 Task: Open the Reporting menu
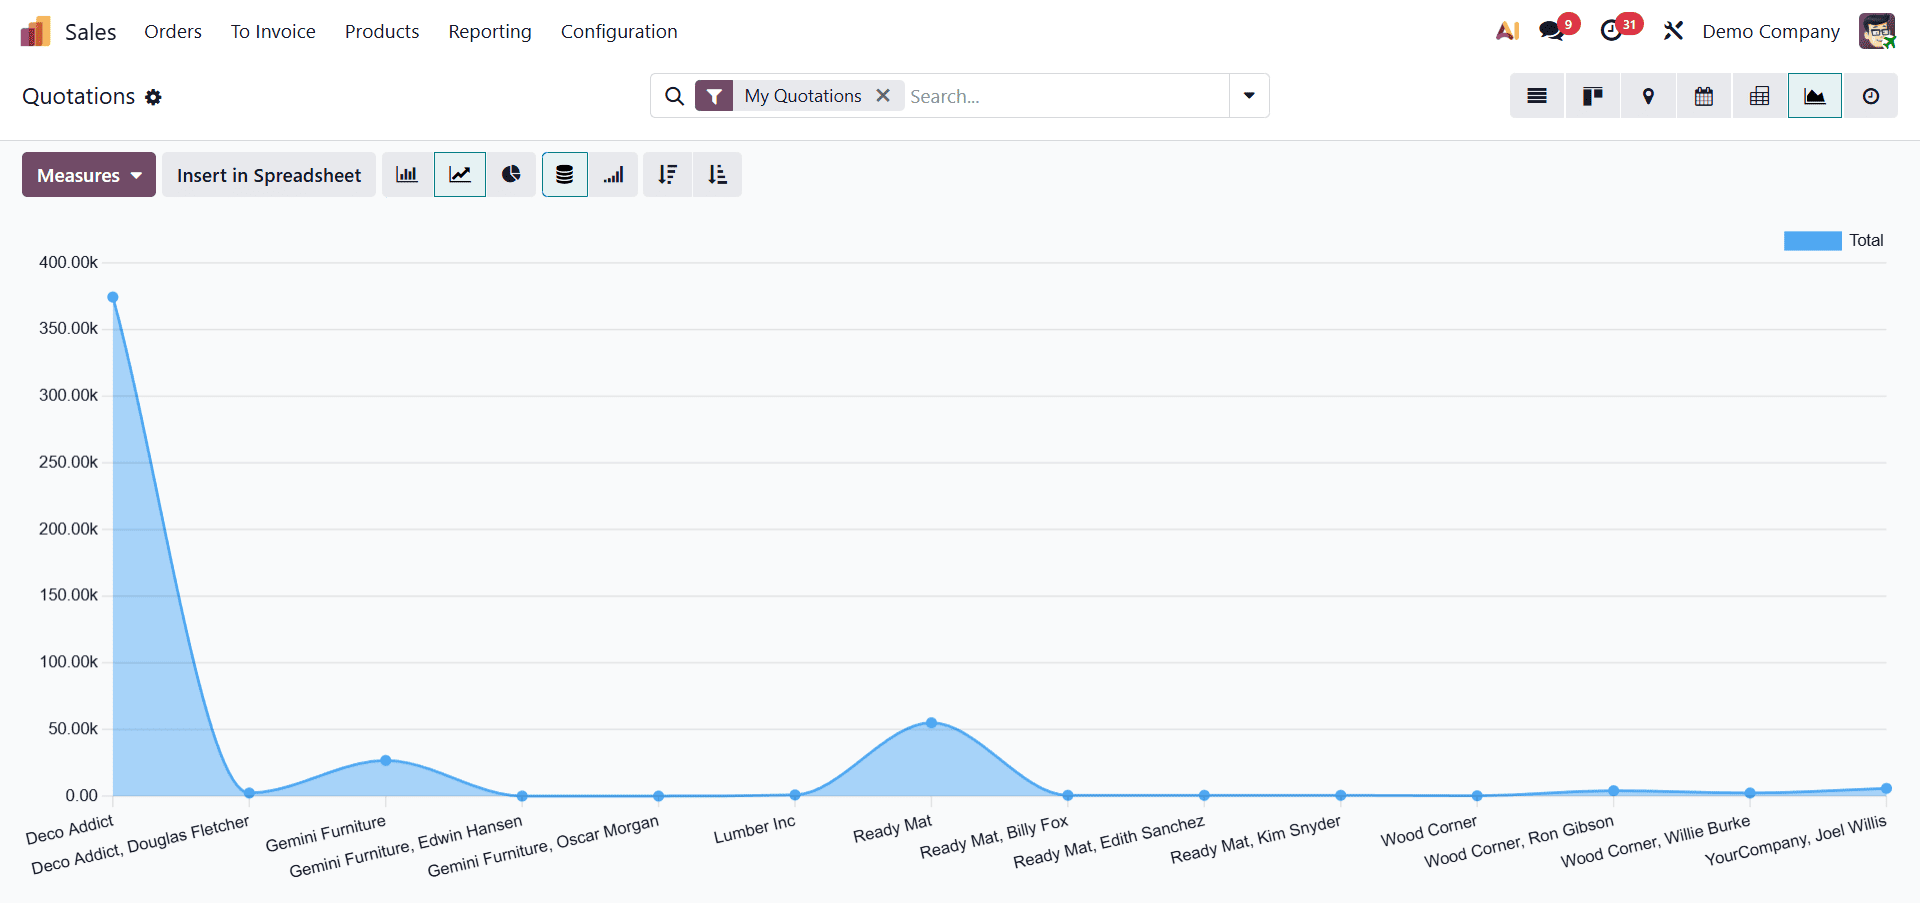click(489, 31)
